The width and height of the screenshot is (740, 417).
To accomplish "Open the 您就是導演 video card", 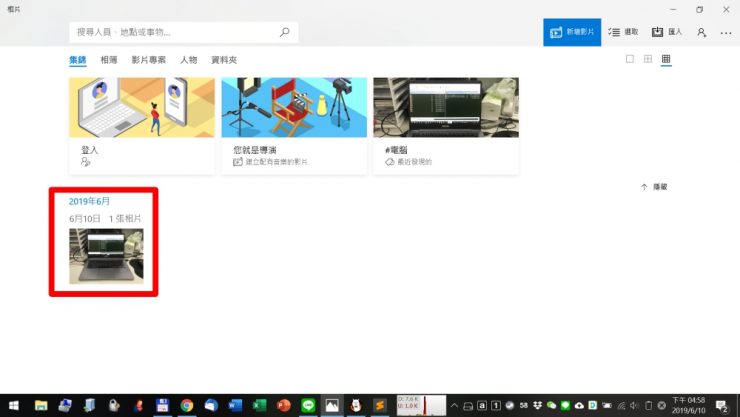I will [293, 125].
